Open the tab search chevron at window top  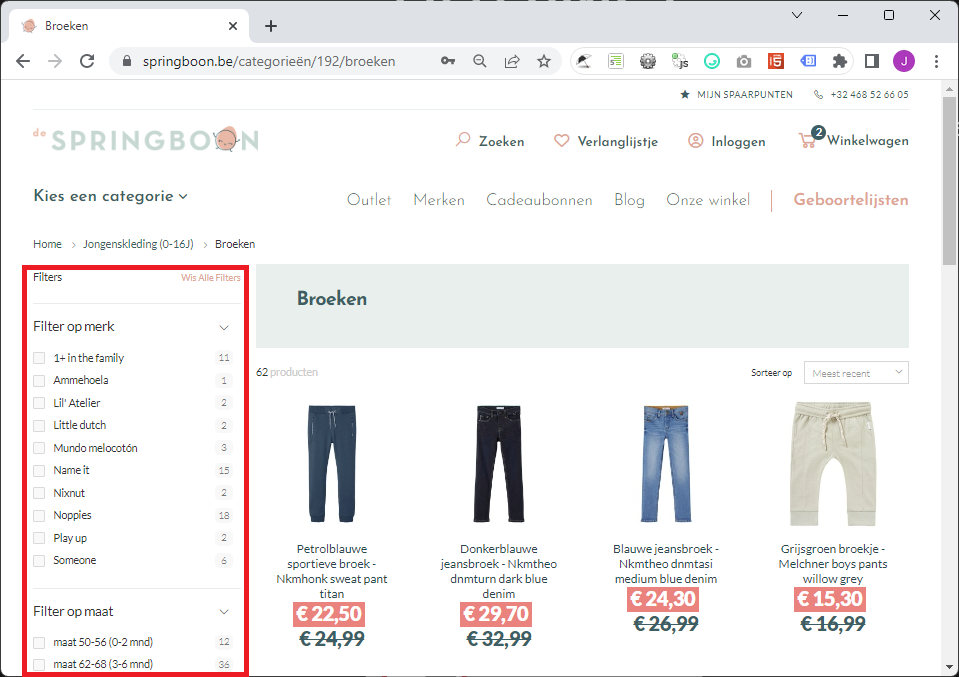pos(797,15)
